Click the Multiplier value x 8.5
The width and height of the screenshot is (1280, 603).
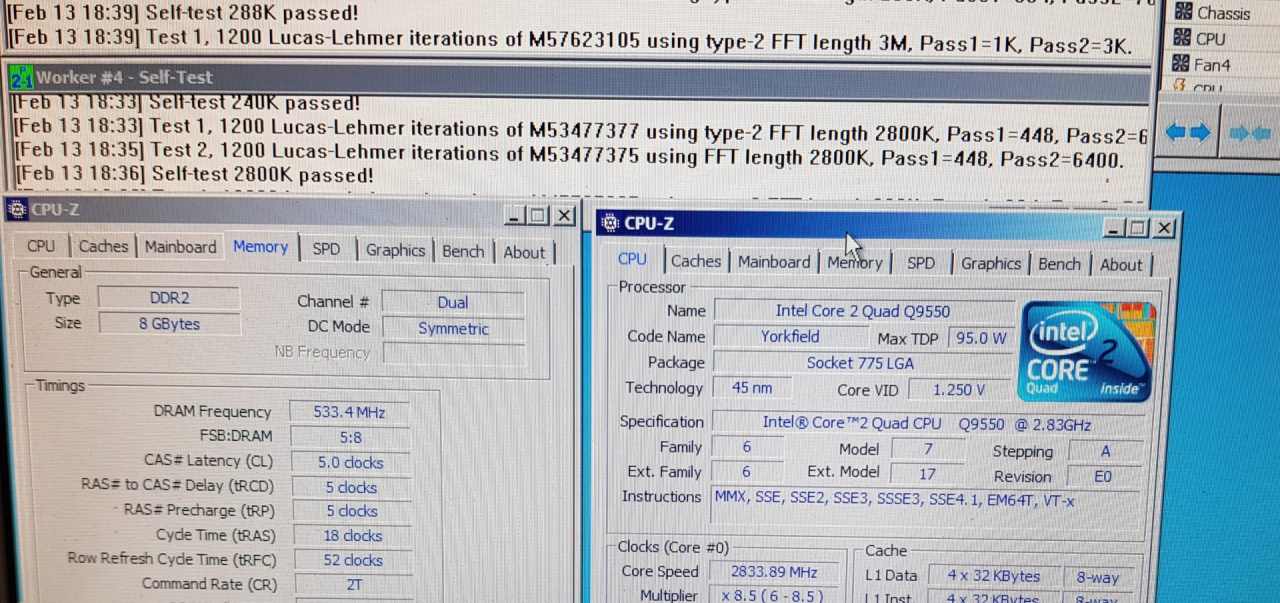click(x=774, y=595)
